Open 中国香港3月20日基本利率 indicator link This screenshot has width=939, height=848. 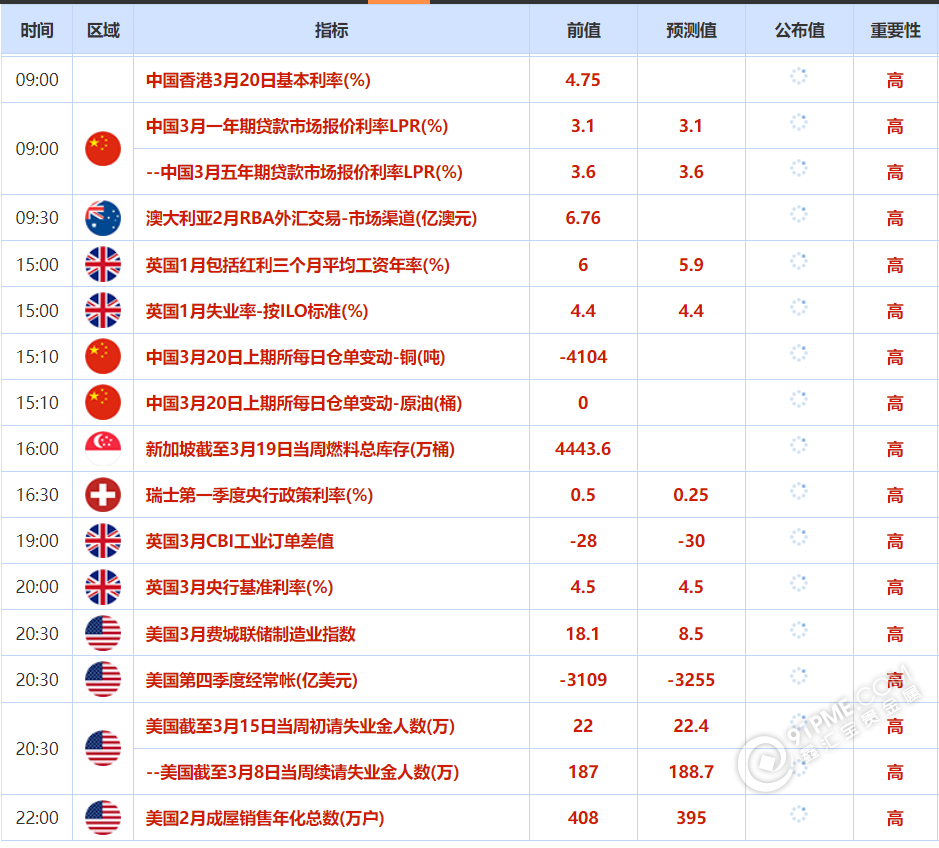(x=258, y=80)
